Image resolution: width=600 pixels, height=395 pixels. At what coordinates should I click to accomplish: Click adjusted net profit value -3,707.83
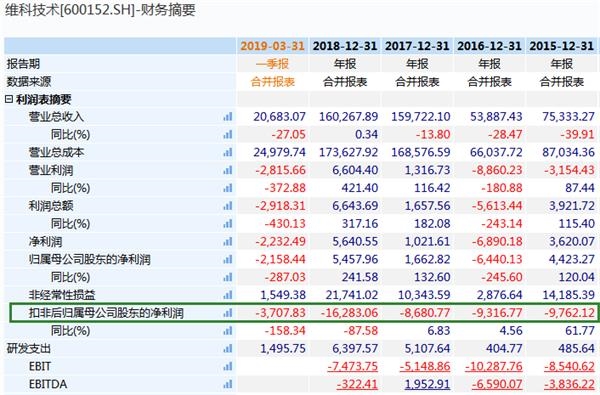[x=280, y=313]
